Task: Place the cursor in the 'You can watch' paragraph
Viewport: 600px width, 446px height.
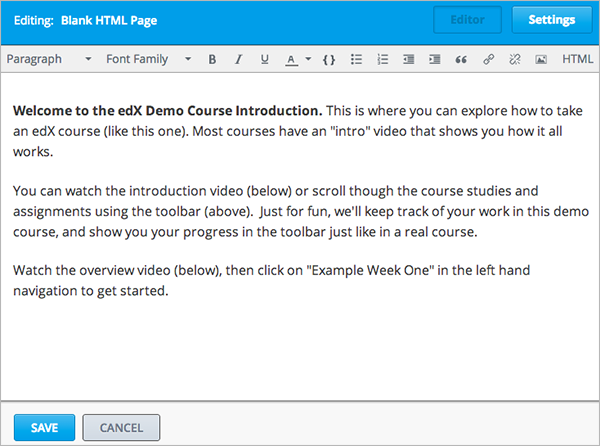Action: point(301,212)
